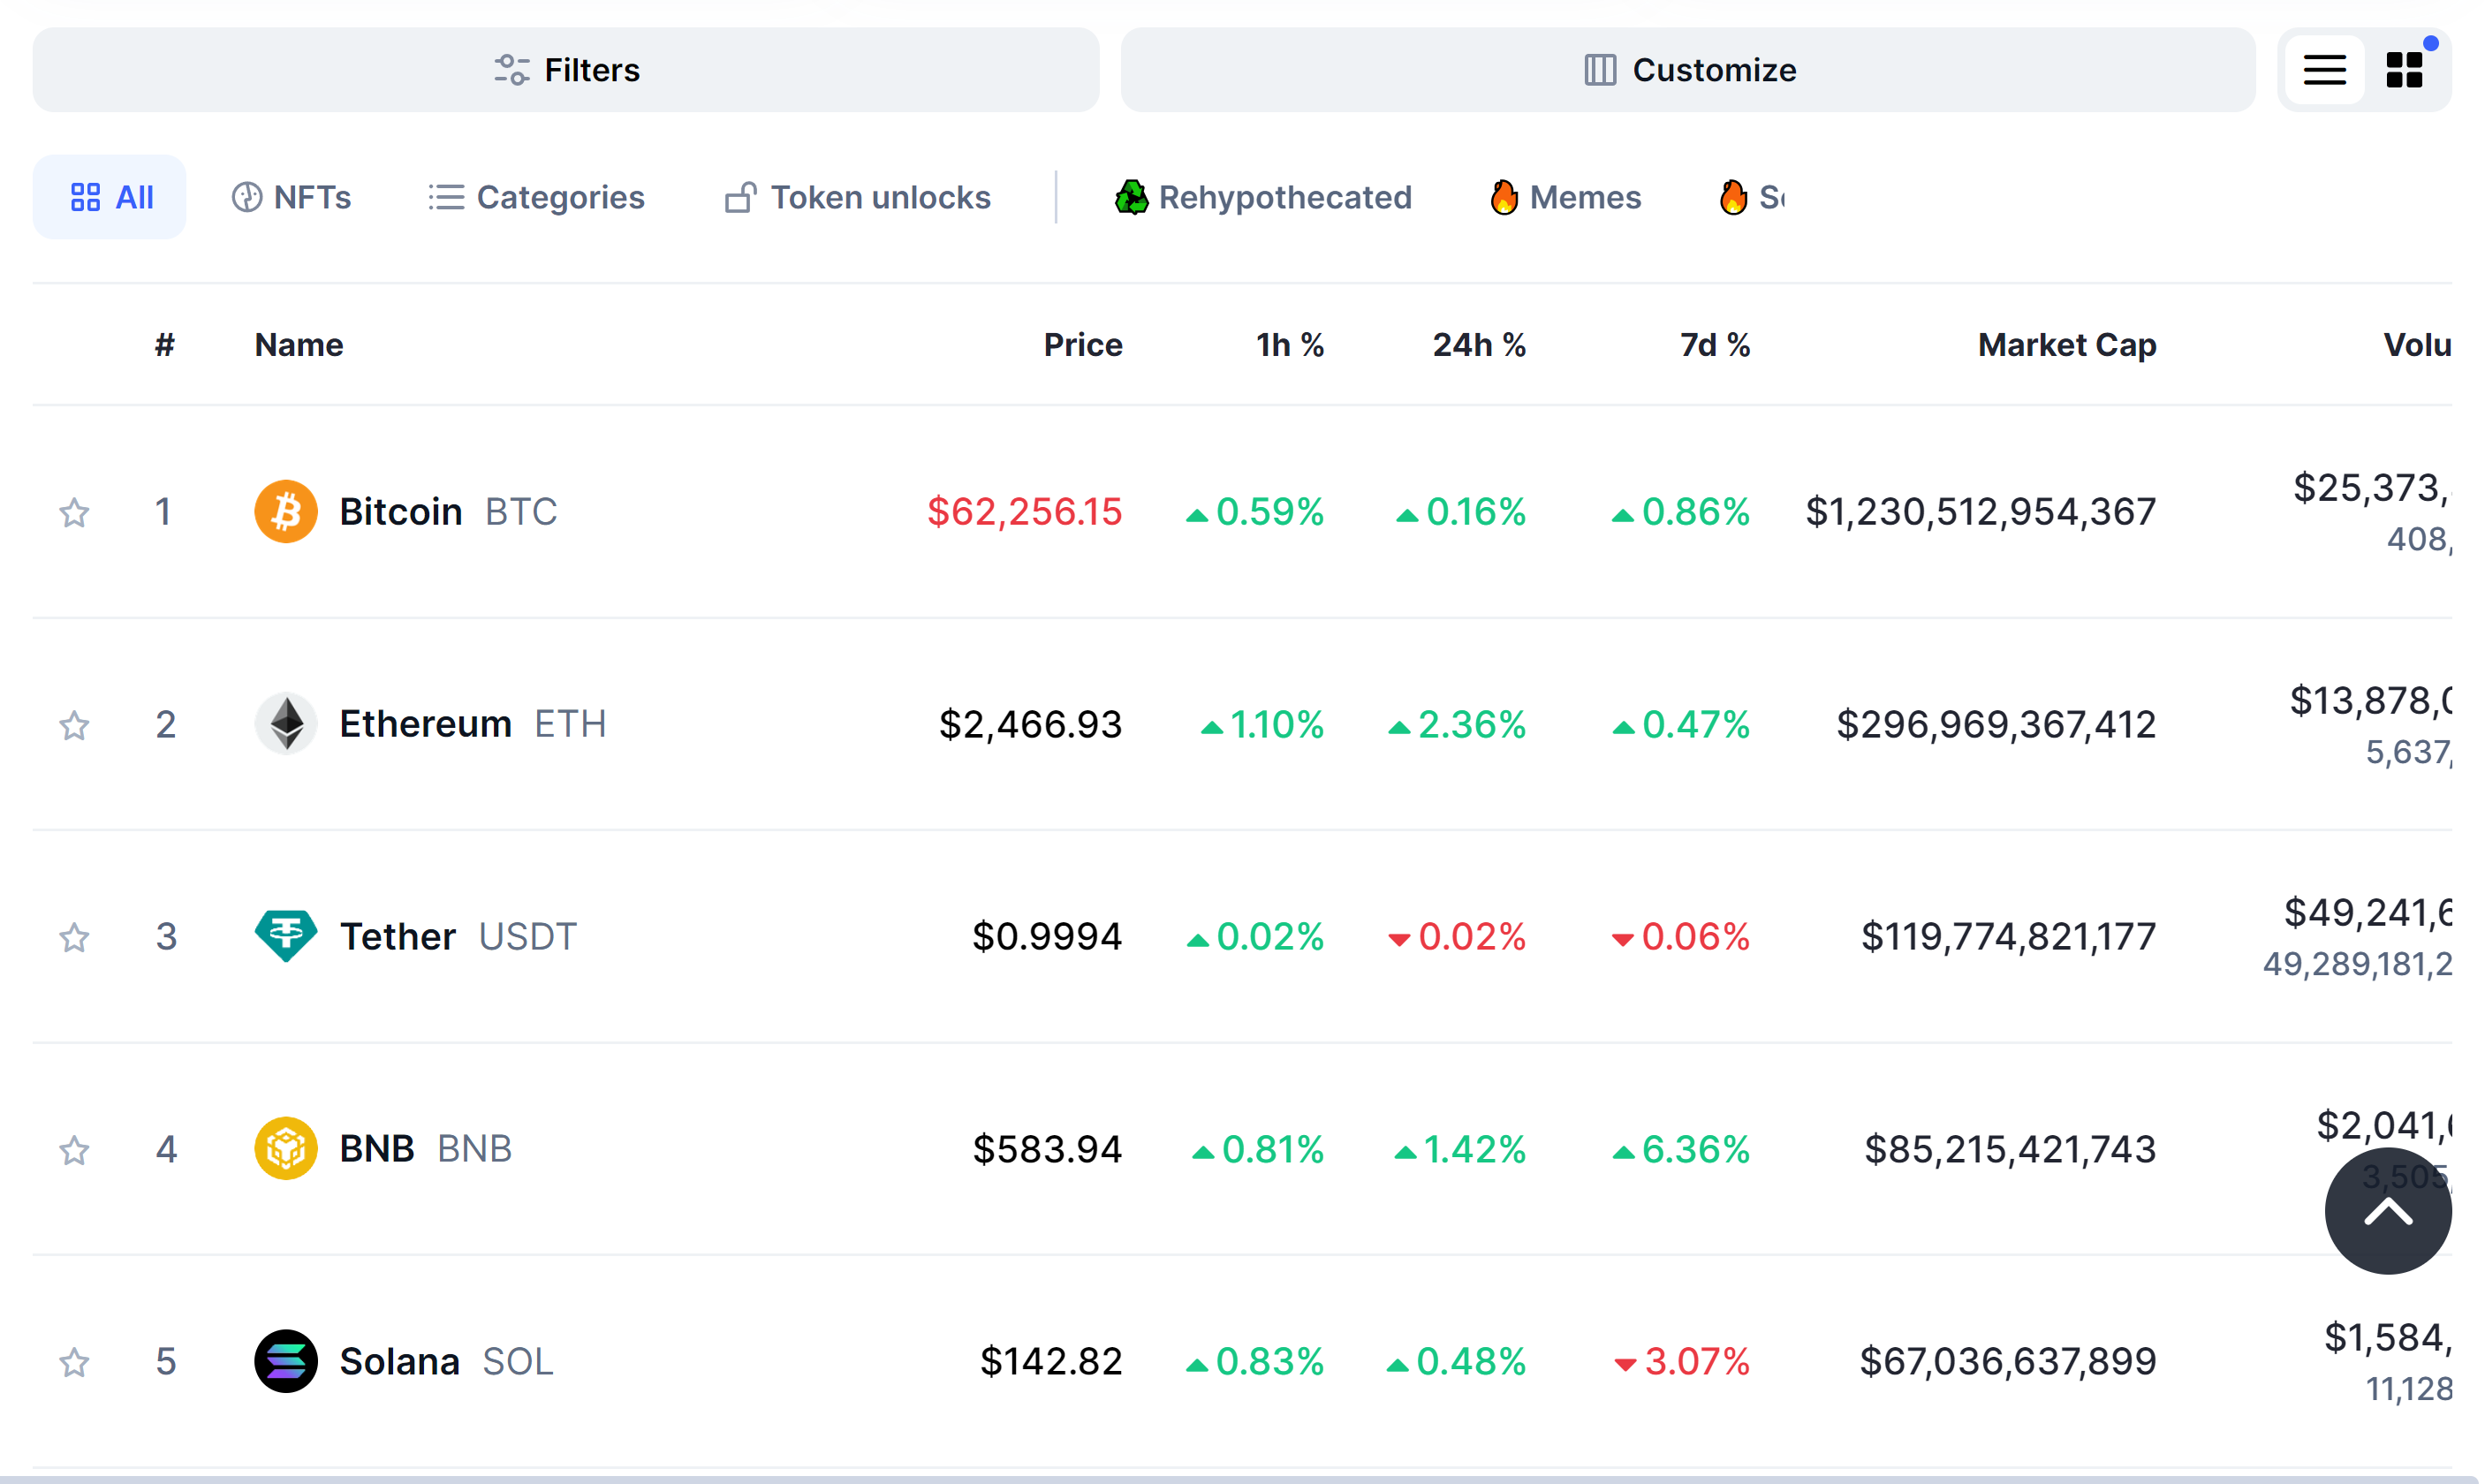Click the Bitcoin logo icon
This screenshot has height=1484, width=2485.
[x=286, y=512]
